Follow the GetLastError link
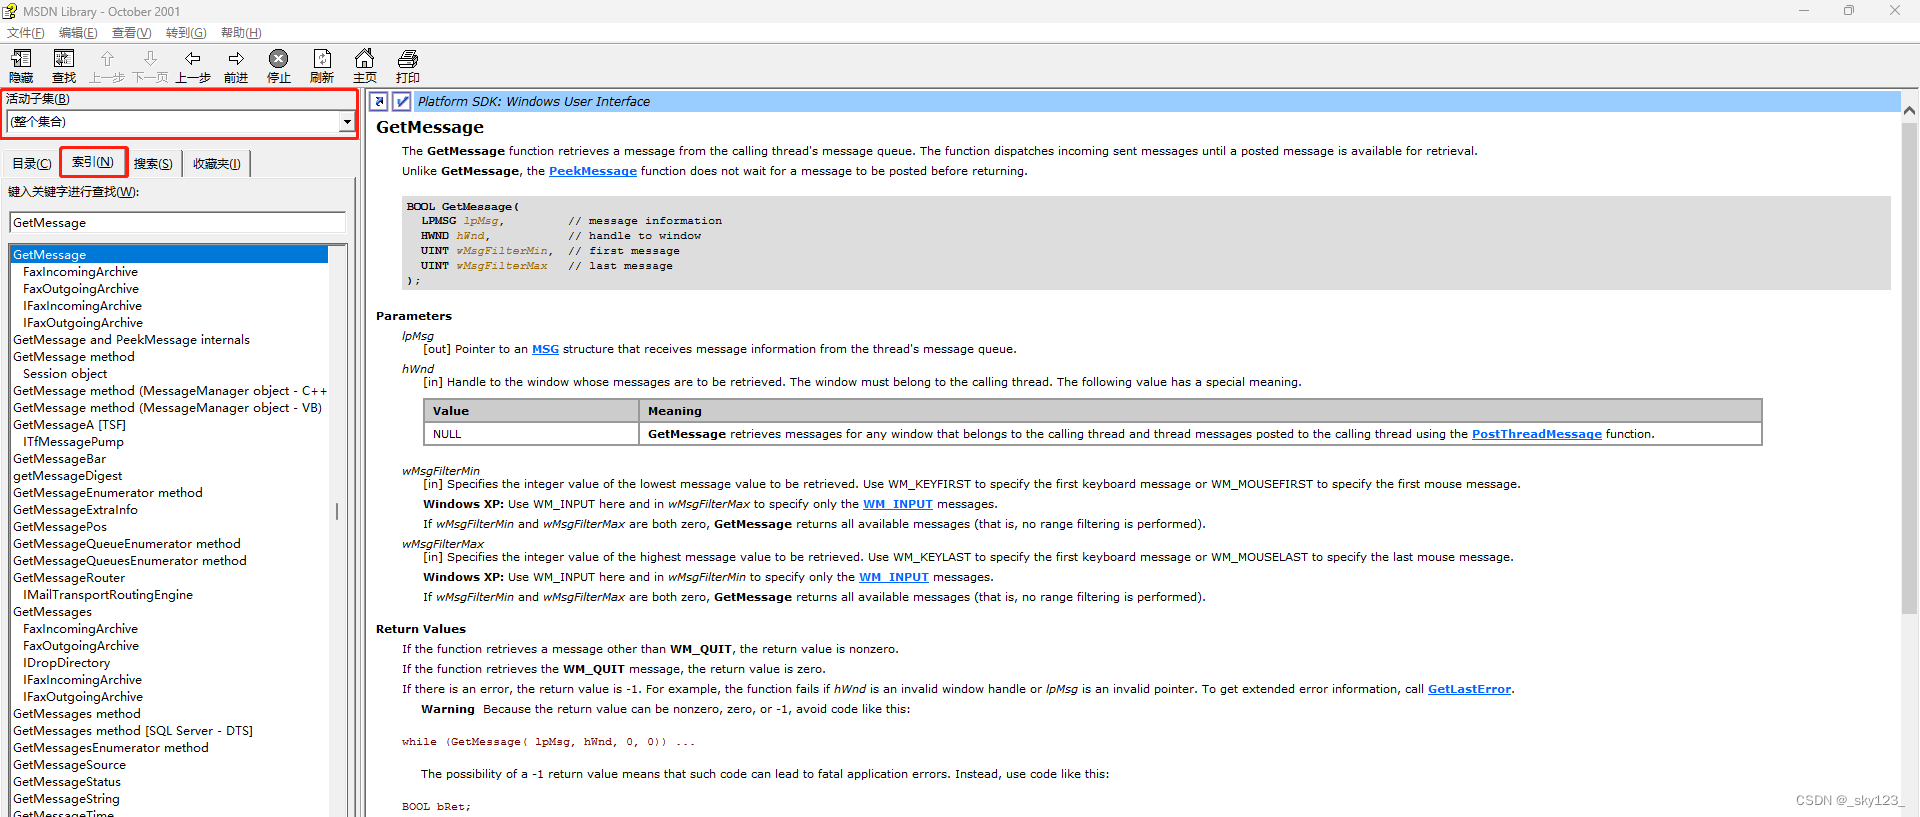This screenshot has height=817, width=1920. tap(1469, 689)
